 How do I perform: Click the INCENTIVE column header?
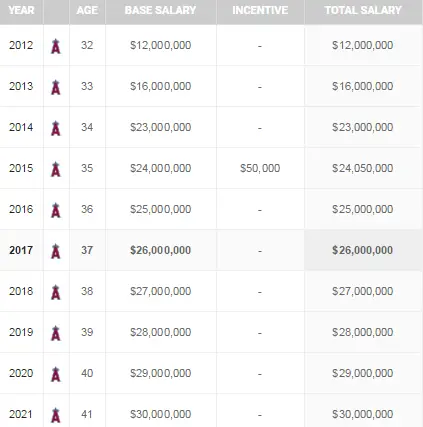(x=260, y=10)
